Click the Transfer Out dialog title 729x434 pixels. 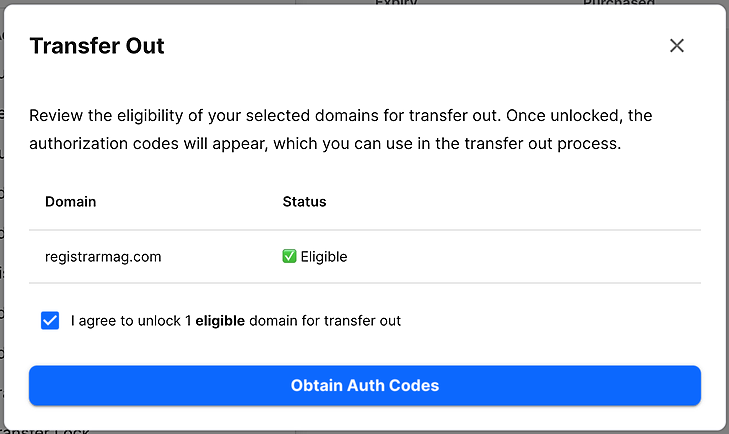pos(97,46)
